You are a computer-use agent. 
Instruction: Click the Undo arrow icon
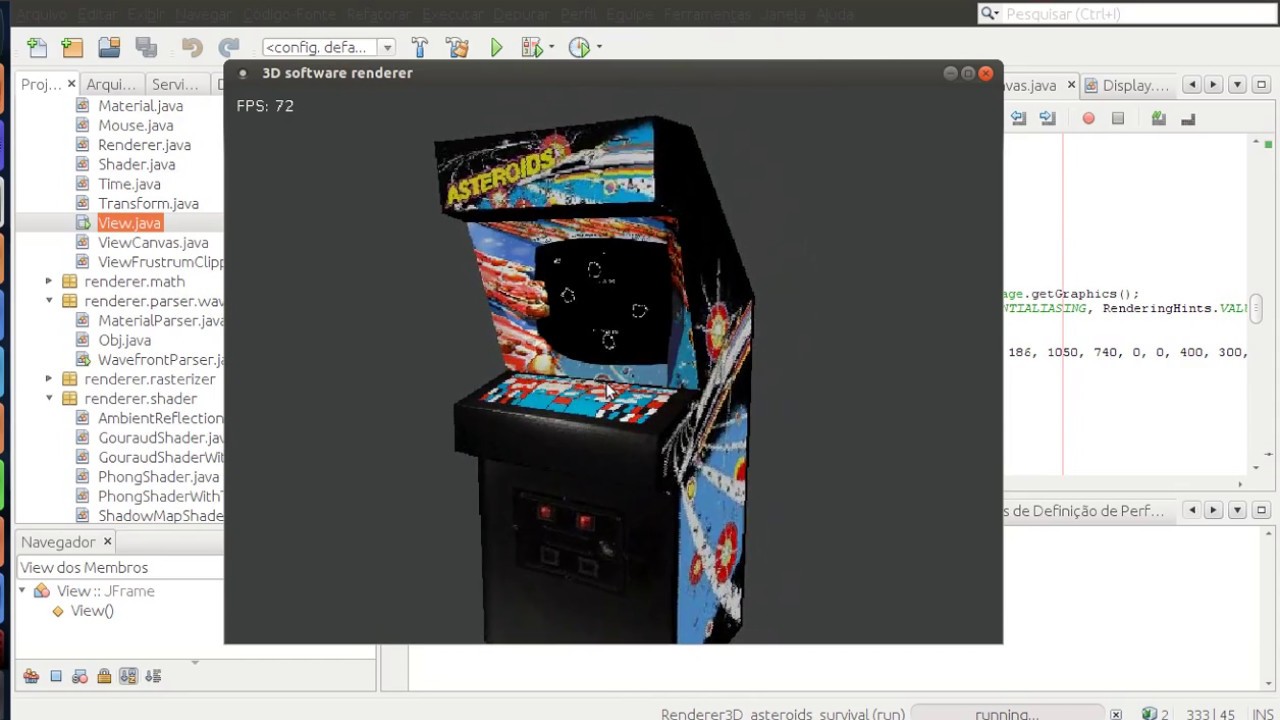(192, 47)
